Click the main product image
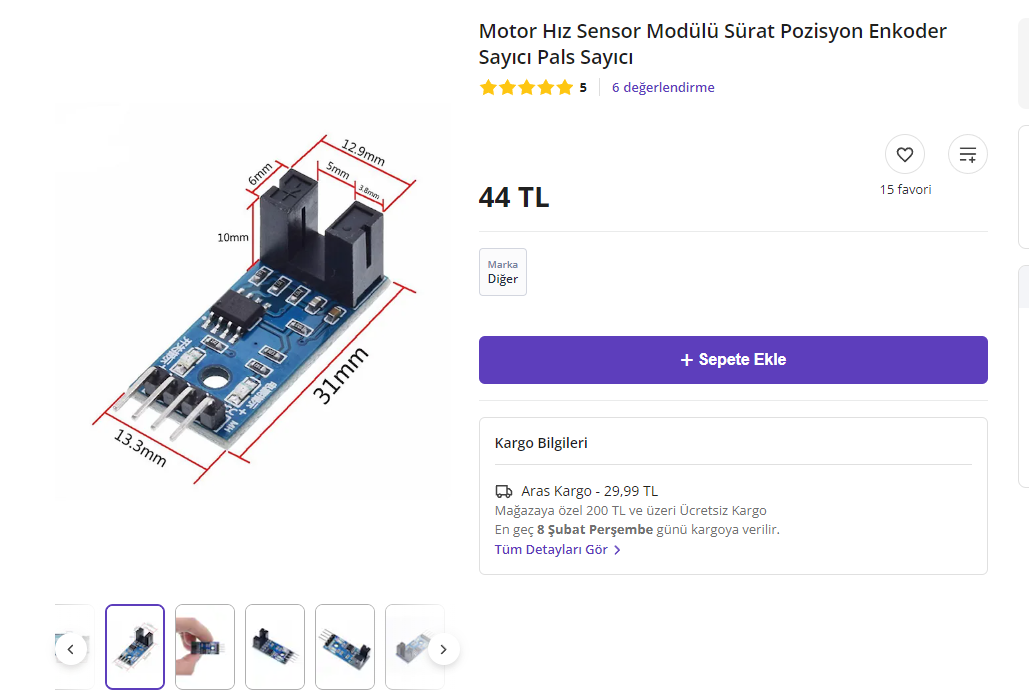The width and height of the screenshot is (1029, 693). tap(252, 302)
